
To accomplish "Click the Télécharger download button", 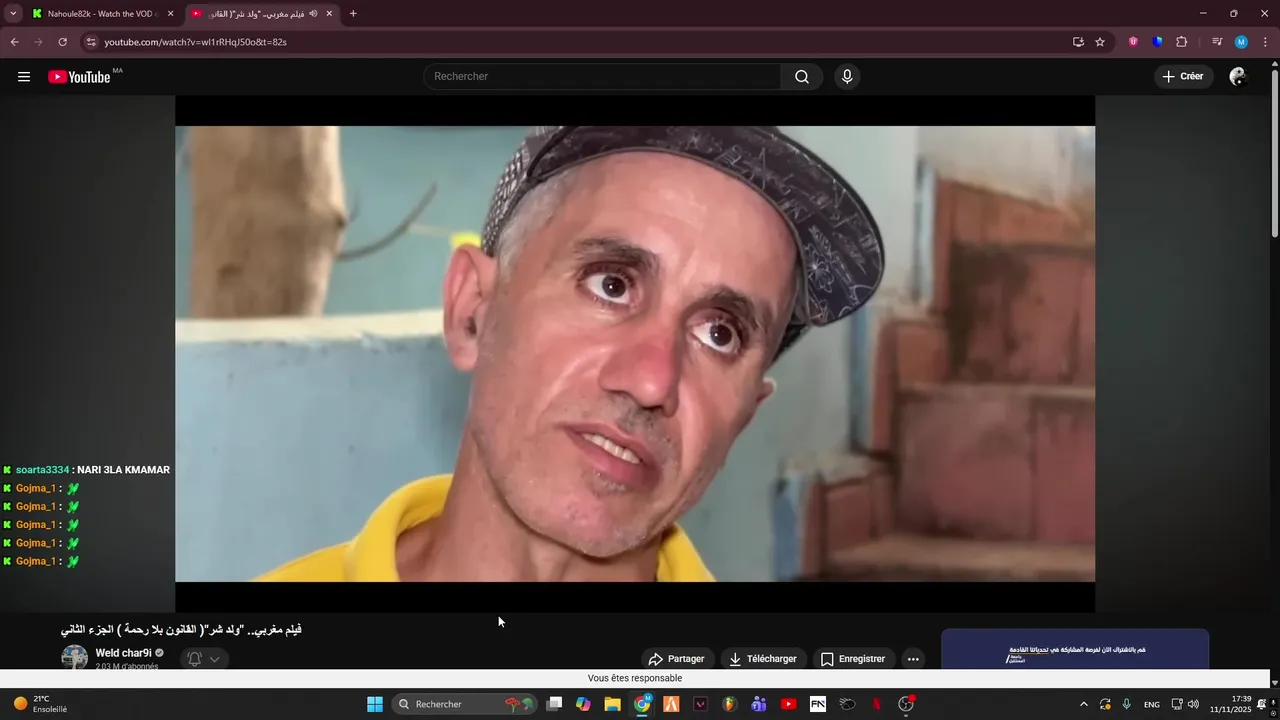I will [763, 659].
